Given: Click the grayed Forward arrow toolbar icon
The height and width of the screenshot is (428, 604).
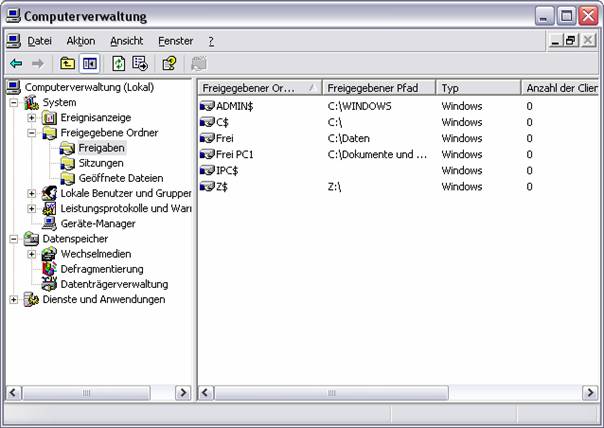Looking at the screenshot, I should (38, 64).
